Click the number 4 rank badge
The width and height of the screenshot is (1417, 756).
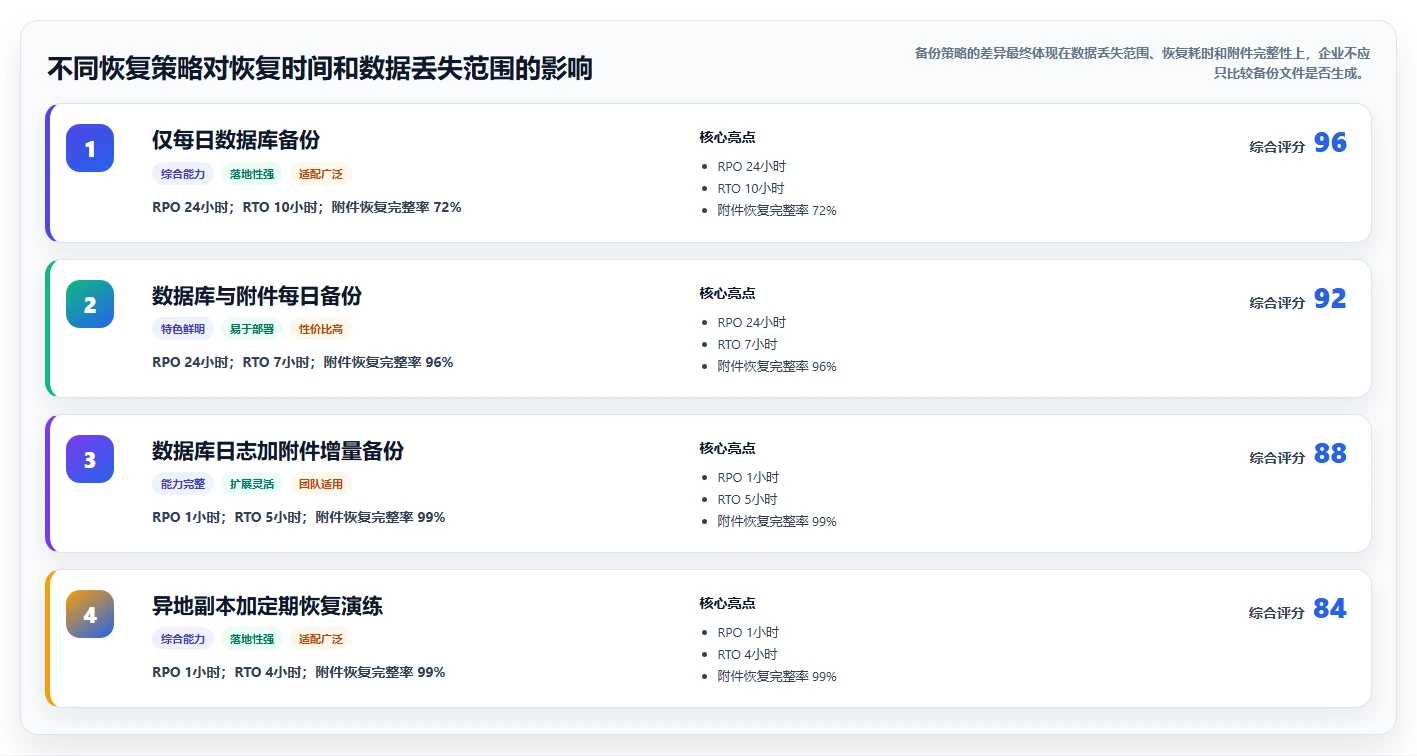click(90, 614)
